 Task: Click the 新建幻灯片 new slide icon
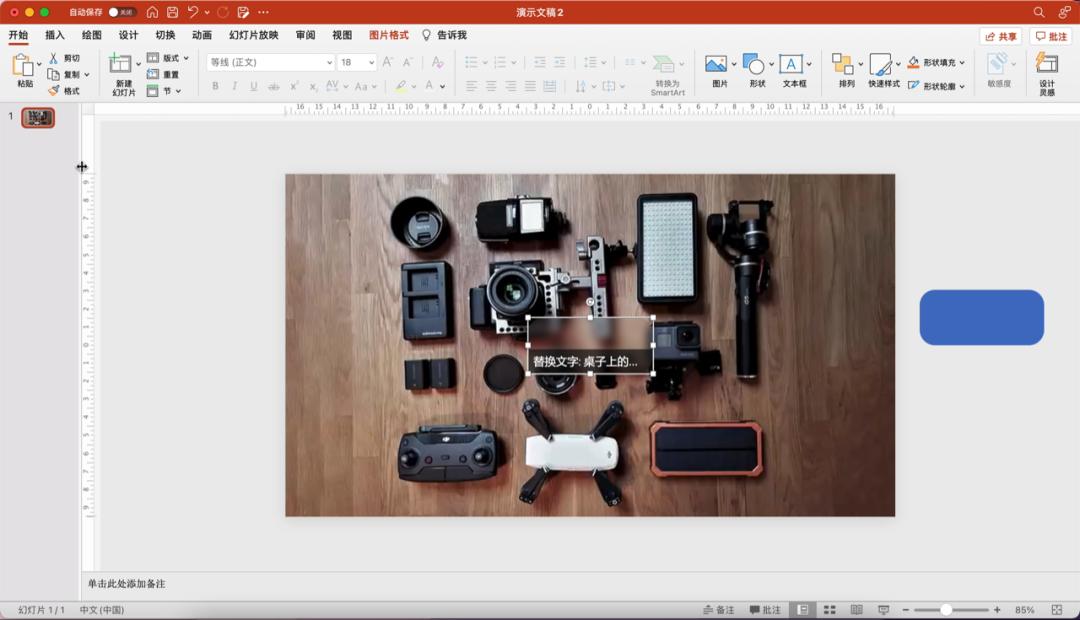point(121,65)
